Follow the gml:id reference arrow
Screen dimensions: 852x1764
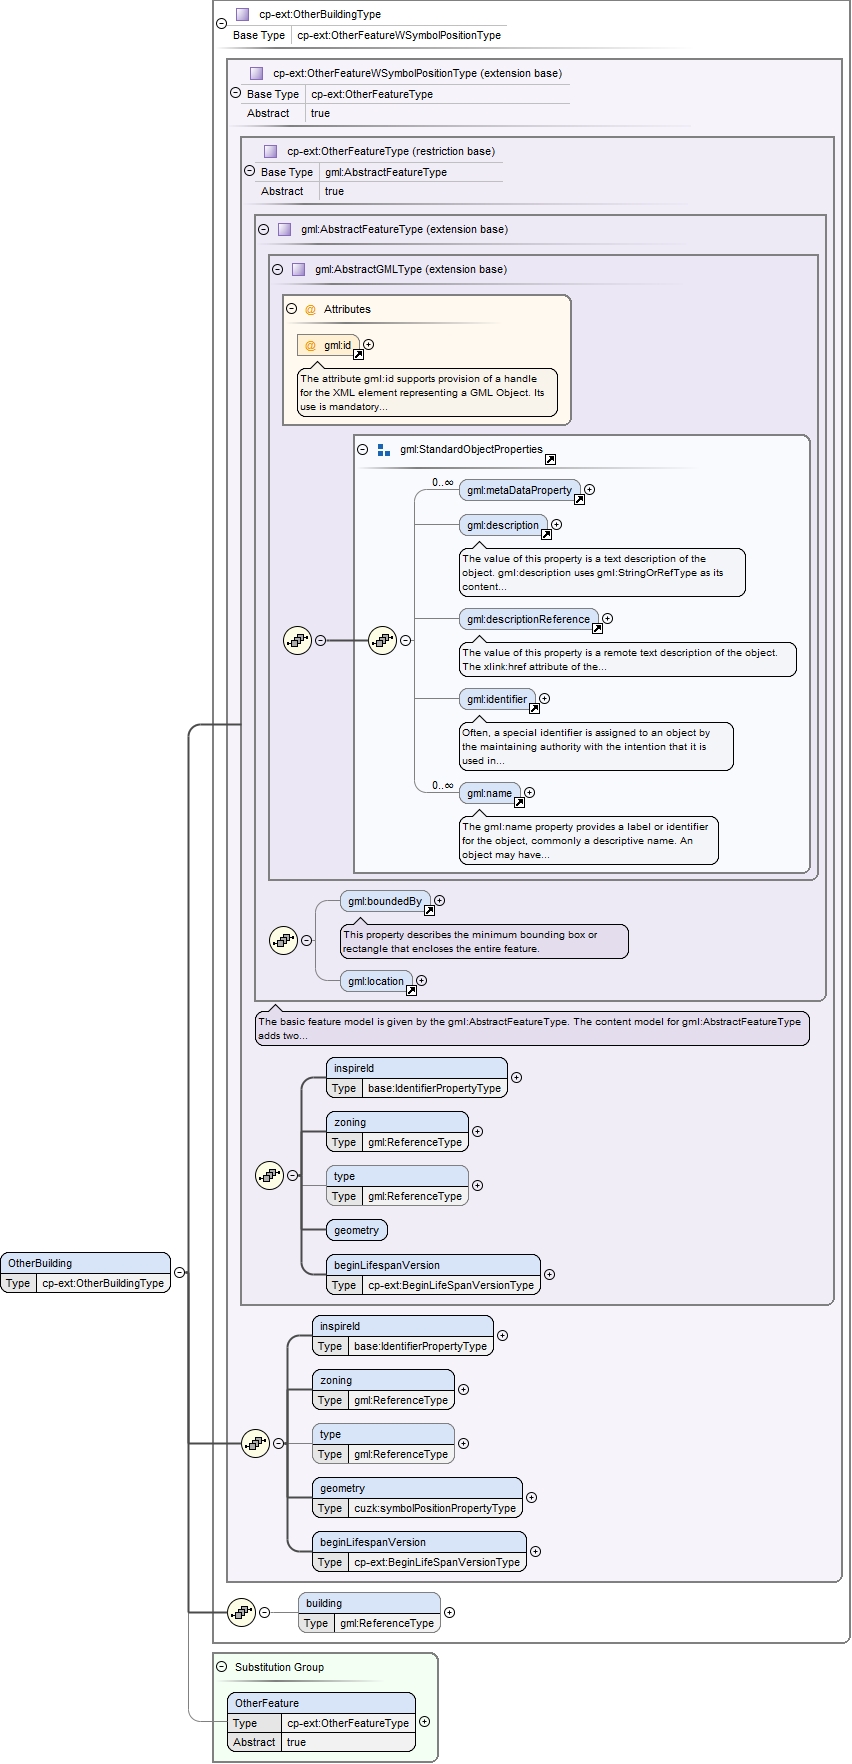[358, 354]
